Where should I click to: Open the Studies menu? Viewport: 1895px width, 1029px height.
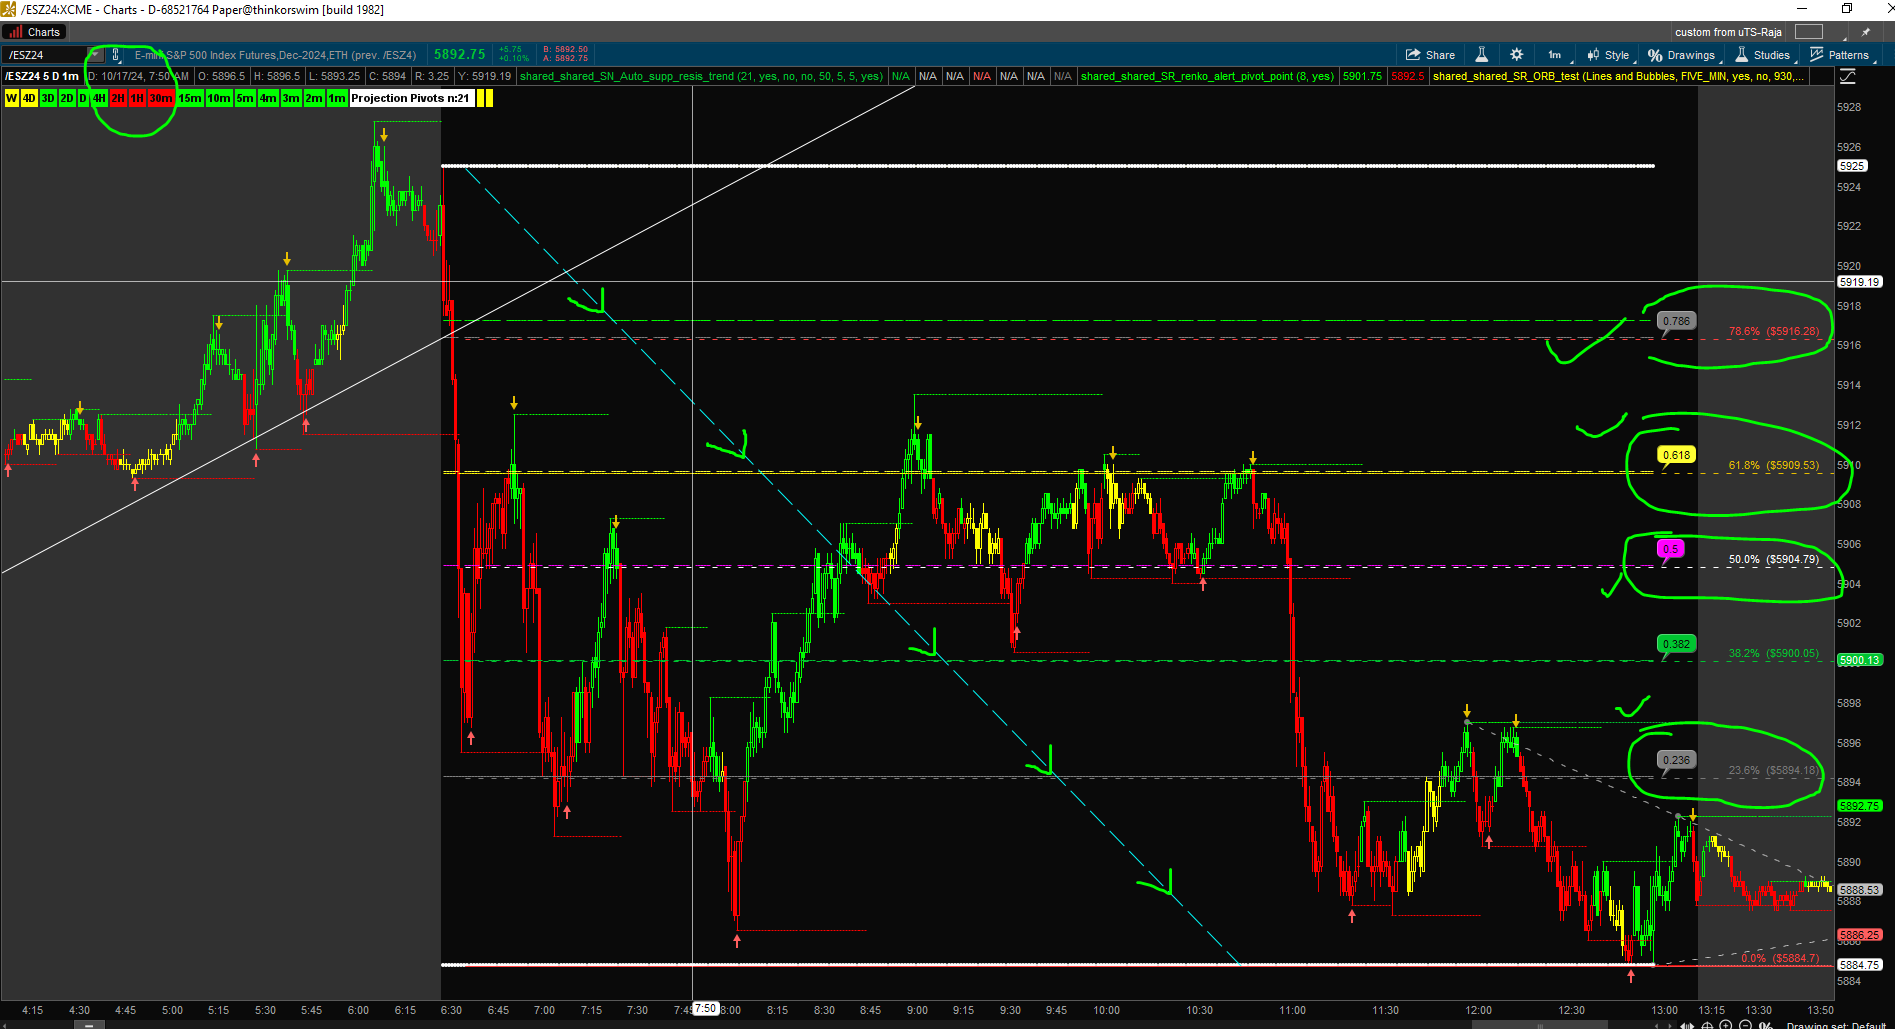click(x=1763, y=55)
